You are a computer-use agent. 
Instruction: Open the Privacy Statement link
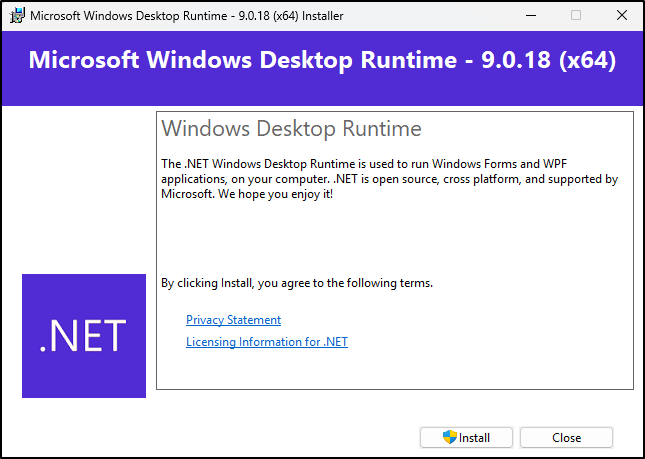pyautogui.click(x=233, y=320)
